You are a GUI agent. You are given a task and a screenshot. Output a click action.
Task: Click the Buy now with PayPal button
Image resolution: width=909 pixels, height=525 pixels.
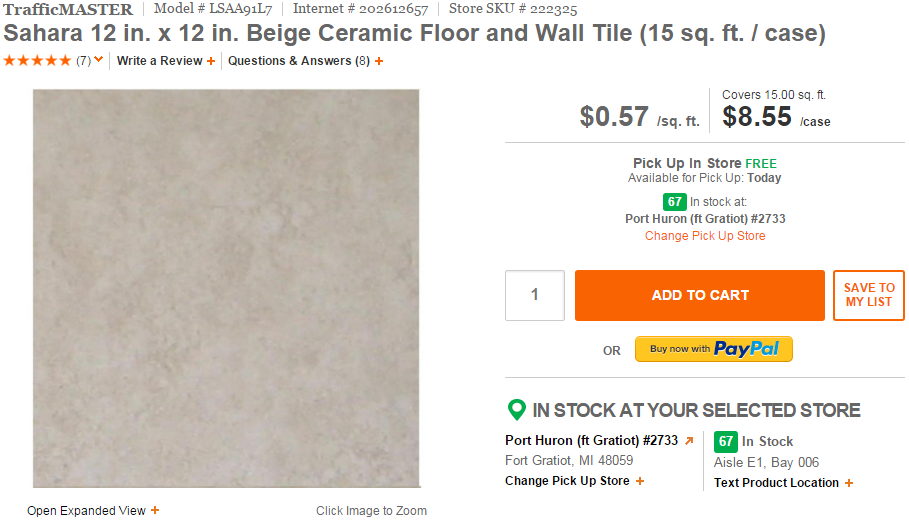click(x=714, y=349)
